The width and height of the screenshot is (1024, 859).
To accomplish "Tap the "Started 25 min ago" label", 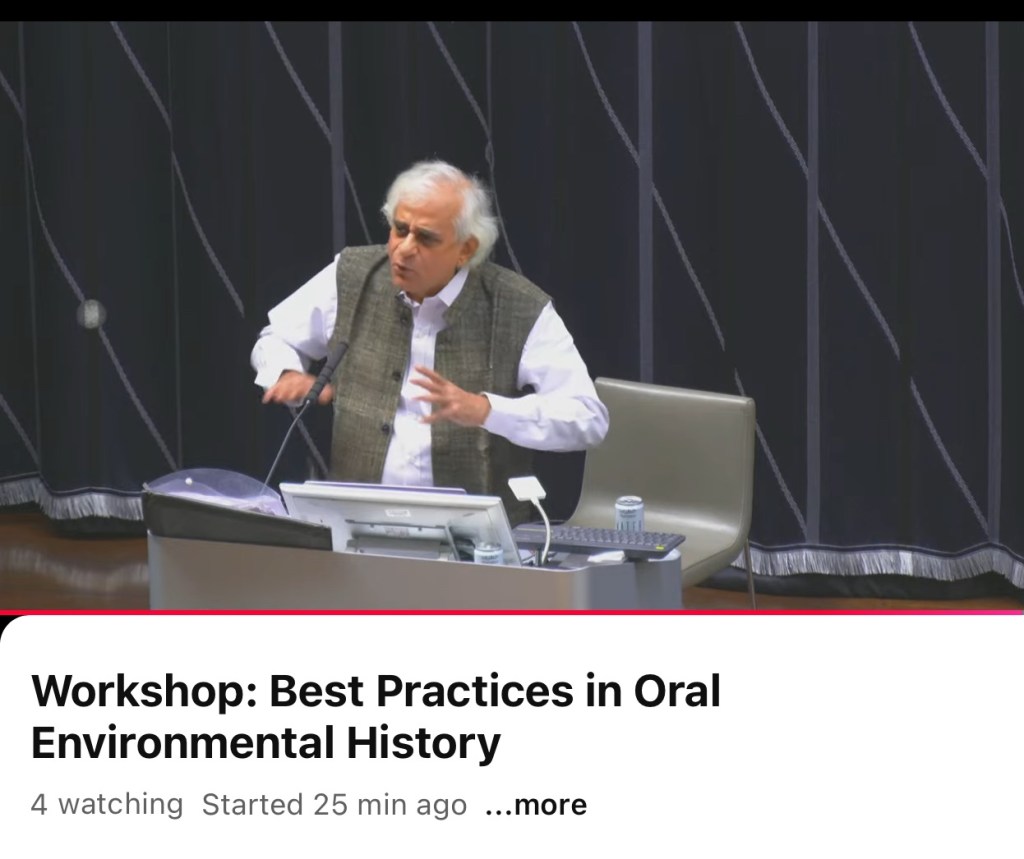I will pyautogui.click(x=334, y=805).
